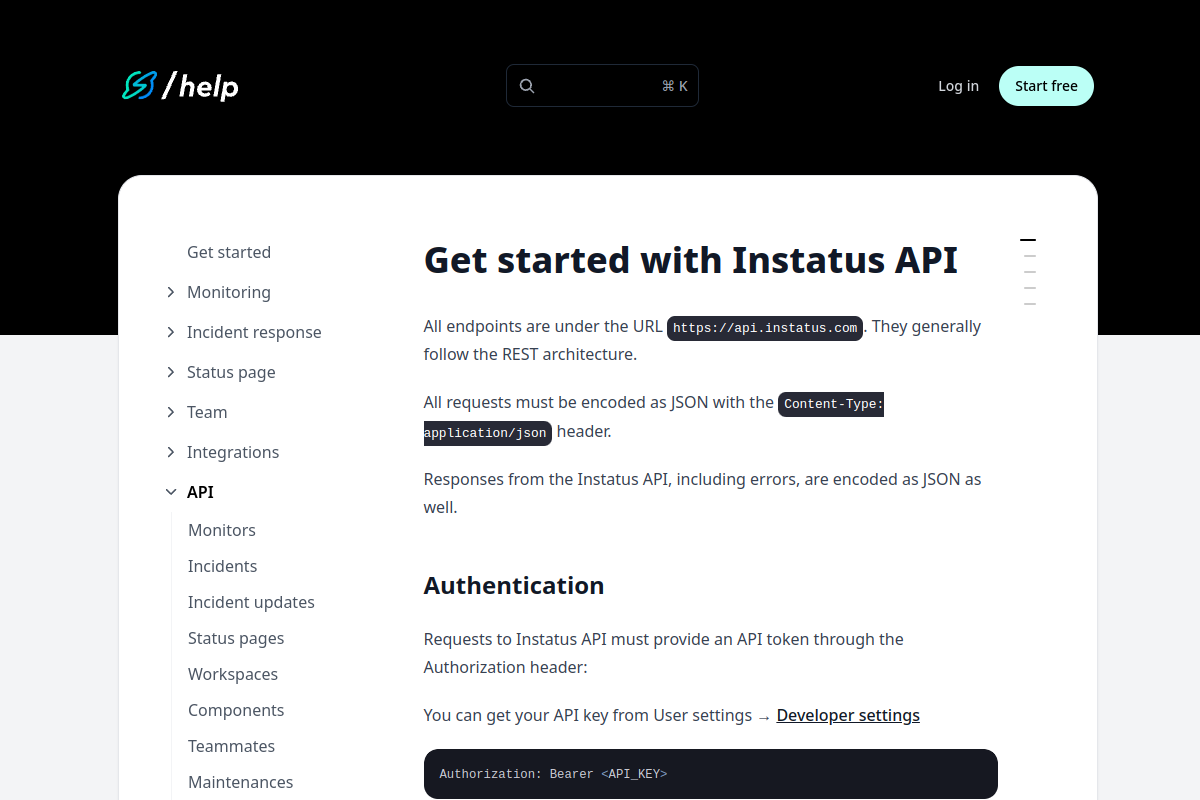Click the Authorization: Bearer code block
The image size is (1200, 800).
tap(711, 774)
